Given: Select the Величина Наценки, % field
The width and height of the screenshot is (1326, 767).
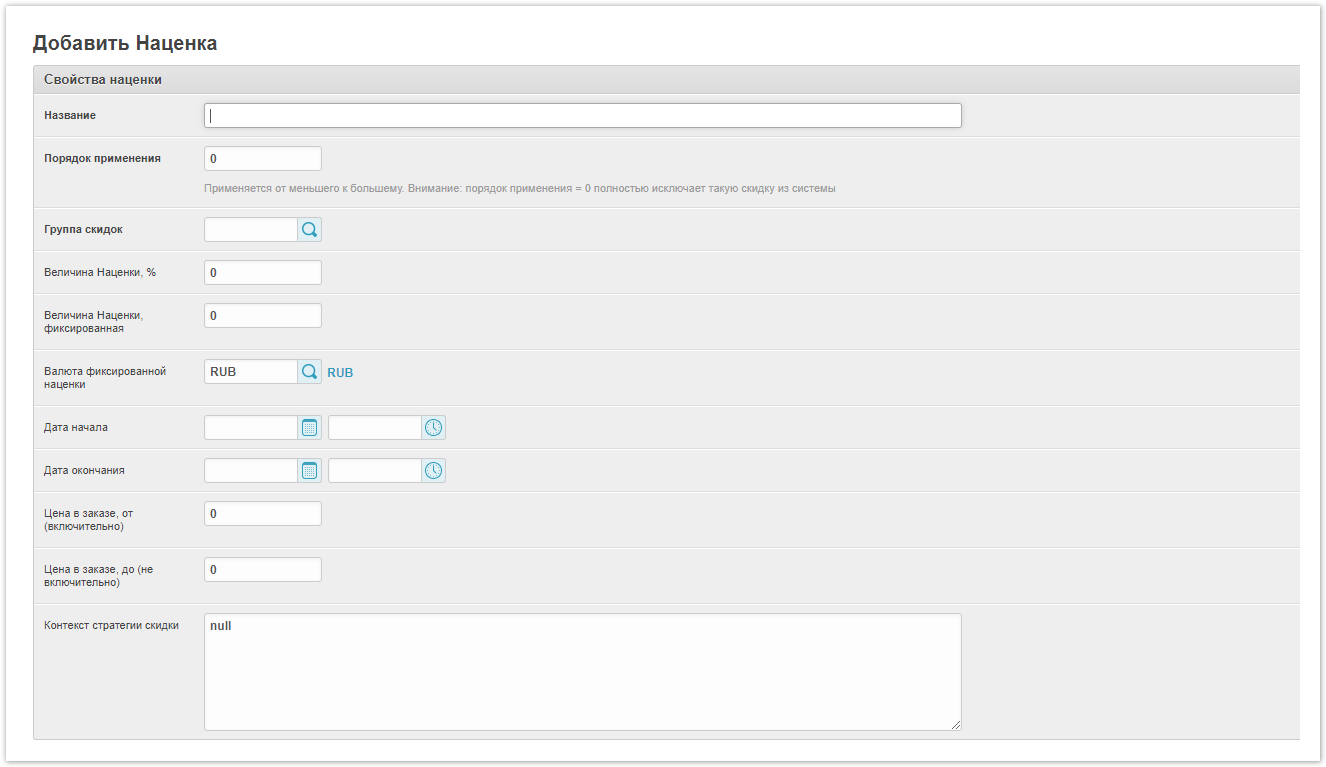Looking at the screenshot, I should pos(263,273).
